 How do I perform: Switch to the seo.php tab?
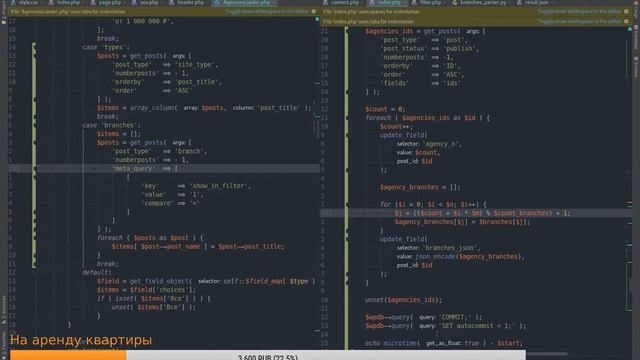click(146, 2)
